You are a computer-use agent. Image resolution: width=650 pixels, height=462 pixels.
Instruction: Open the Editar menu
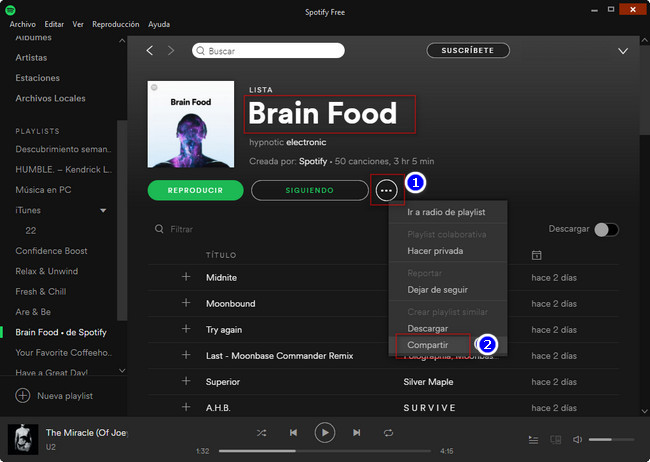[x=54, y=24]
